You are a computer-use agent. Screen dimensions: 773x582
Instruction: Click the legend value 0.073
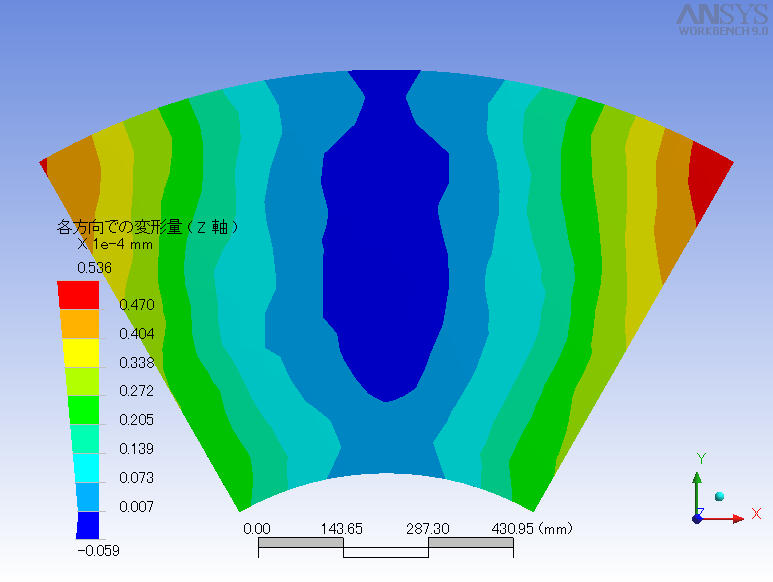point(137,478)
